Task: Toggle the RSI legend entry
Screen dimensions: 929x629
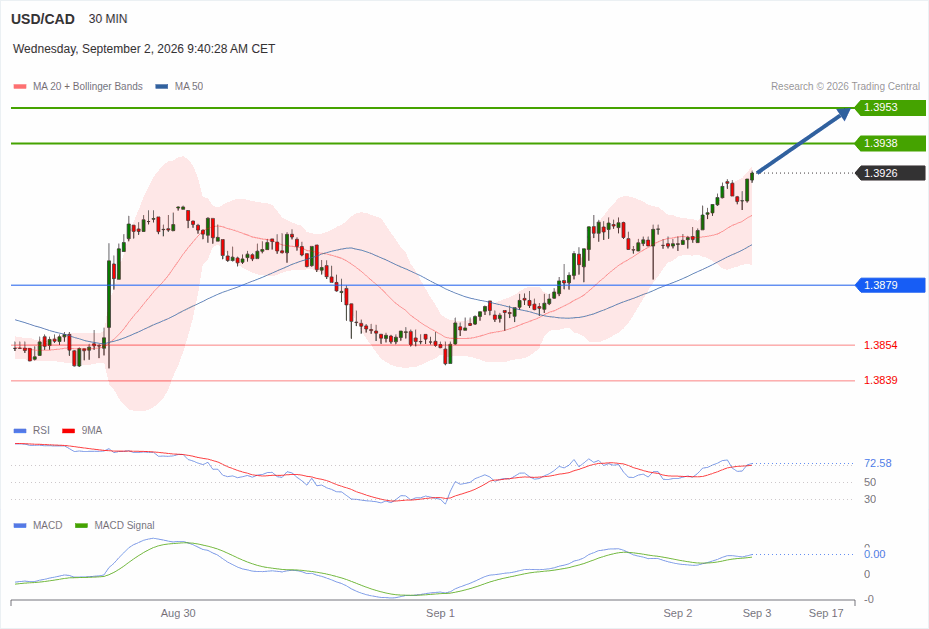Action: [31, 431]
